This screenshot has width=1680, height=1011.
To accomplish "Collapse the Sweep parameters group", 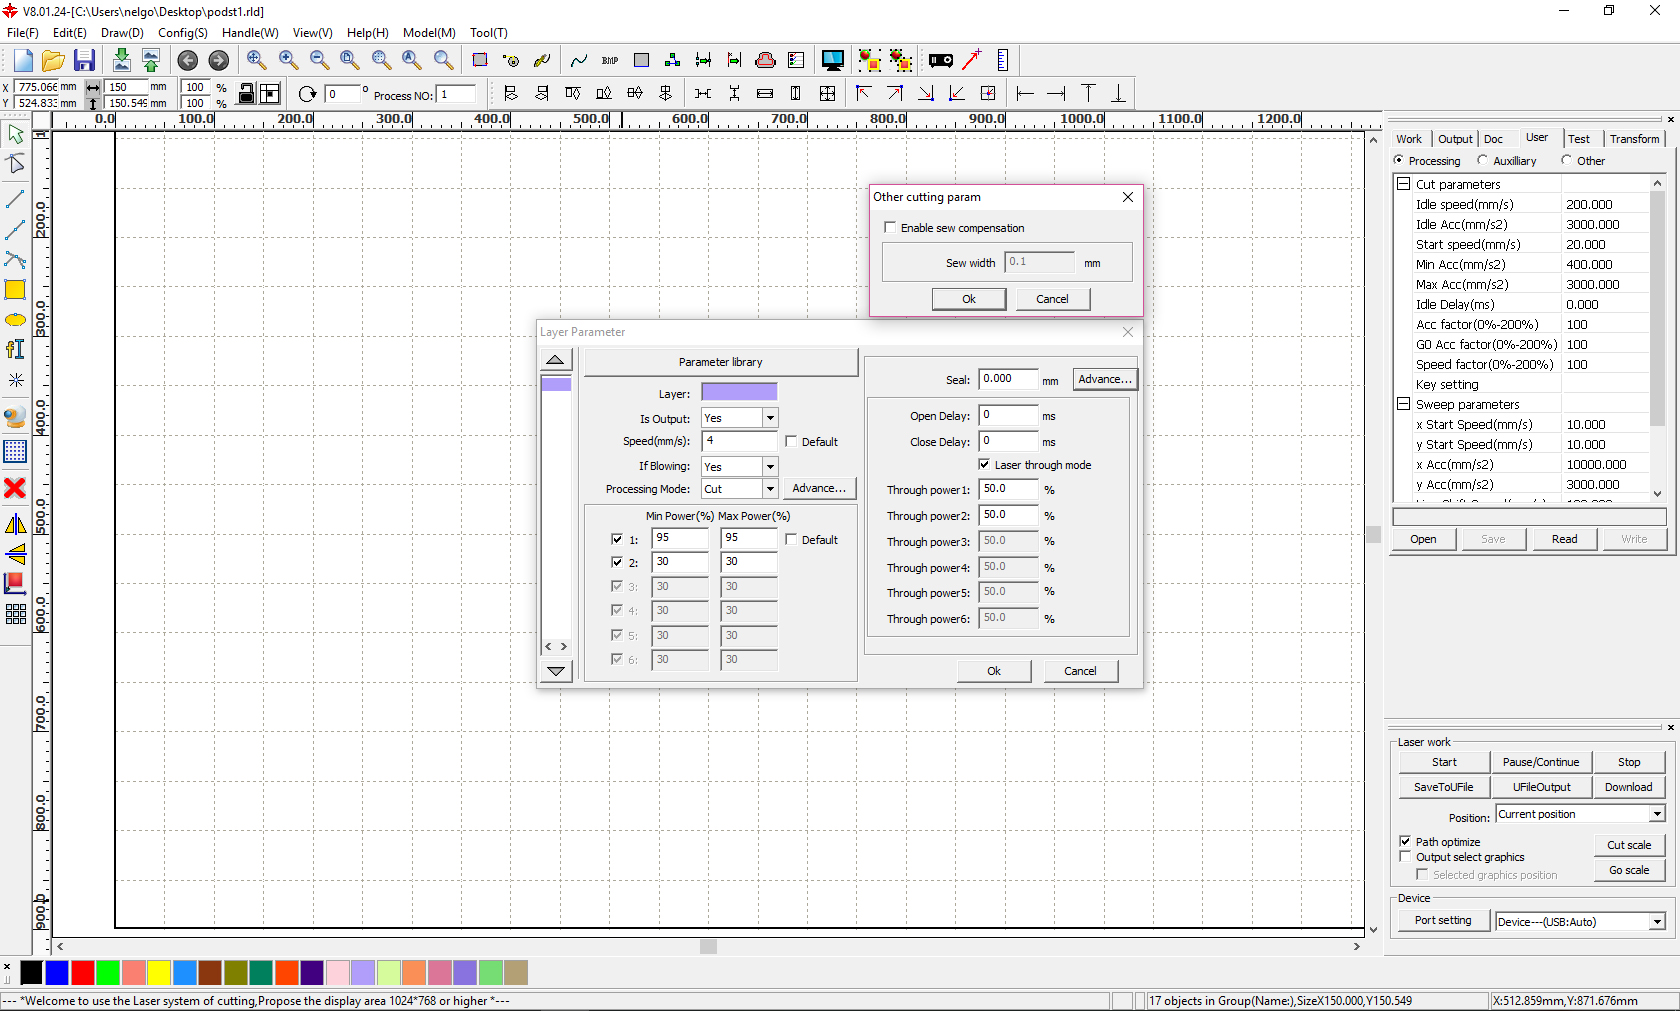I will [1404, 404].
